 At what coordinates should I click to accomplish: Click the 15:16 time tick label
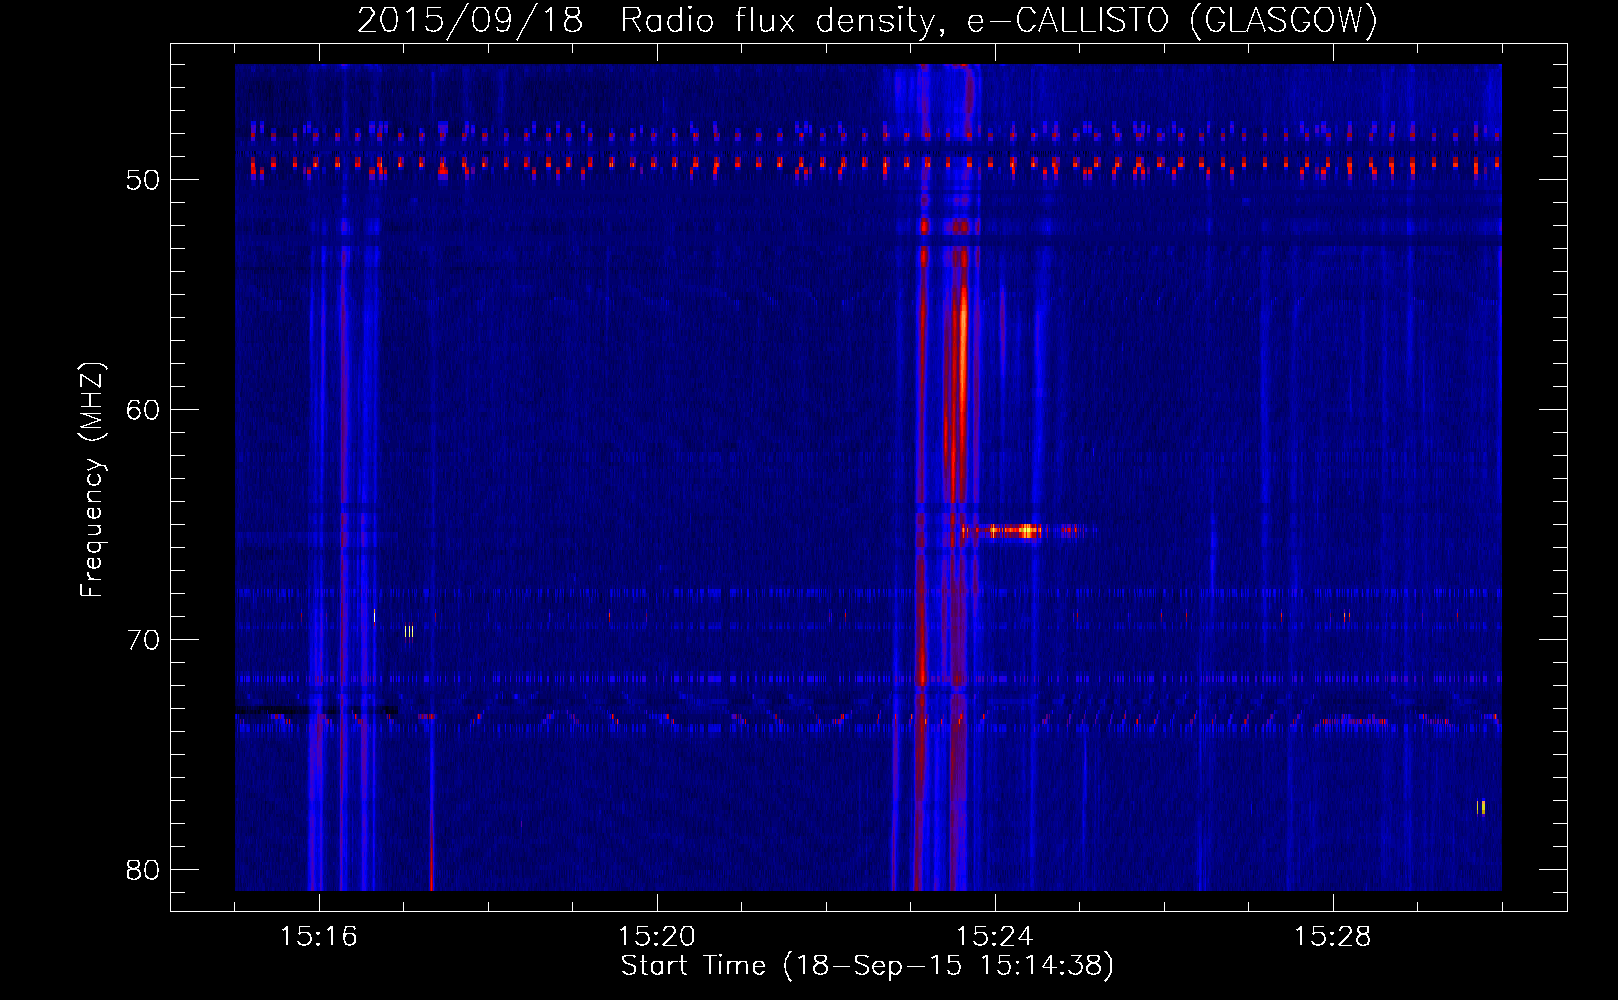(319, 937)
